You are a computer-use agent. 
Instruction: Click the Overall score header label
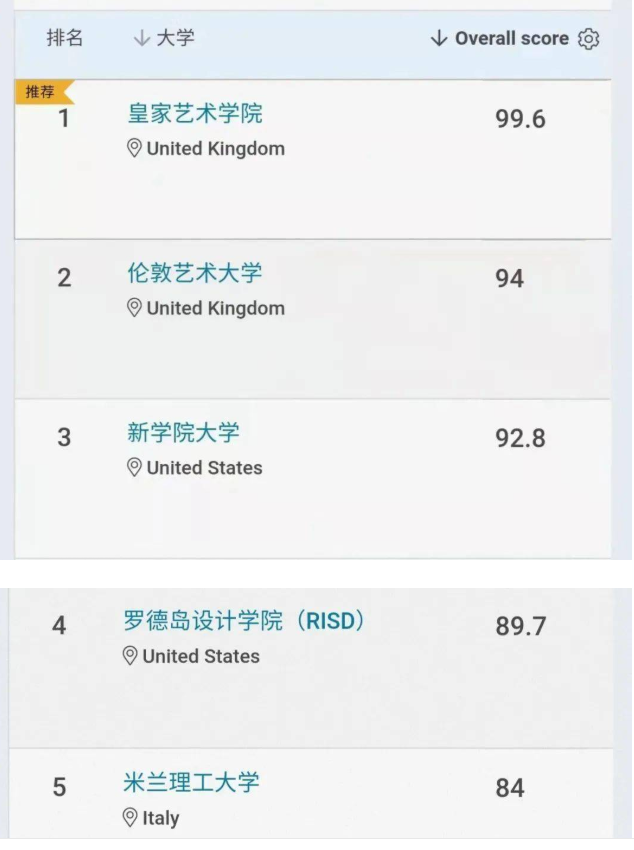(512, 38)
